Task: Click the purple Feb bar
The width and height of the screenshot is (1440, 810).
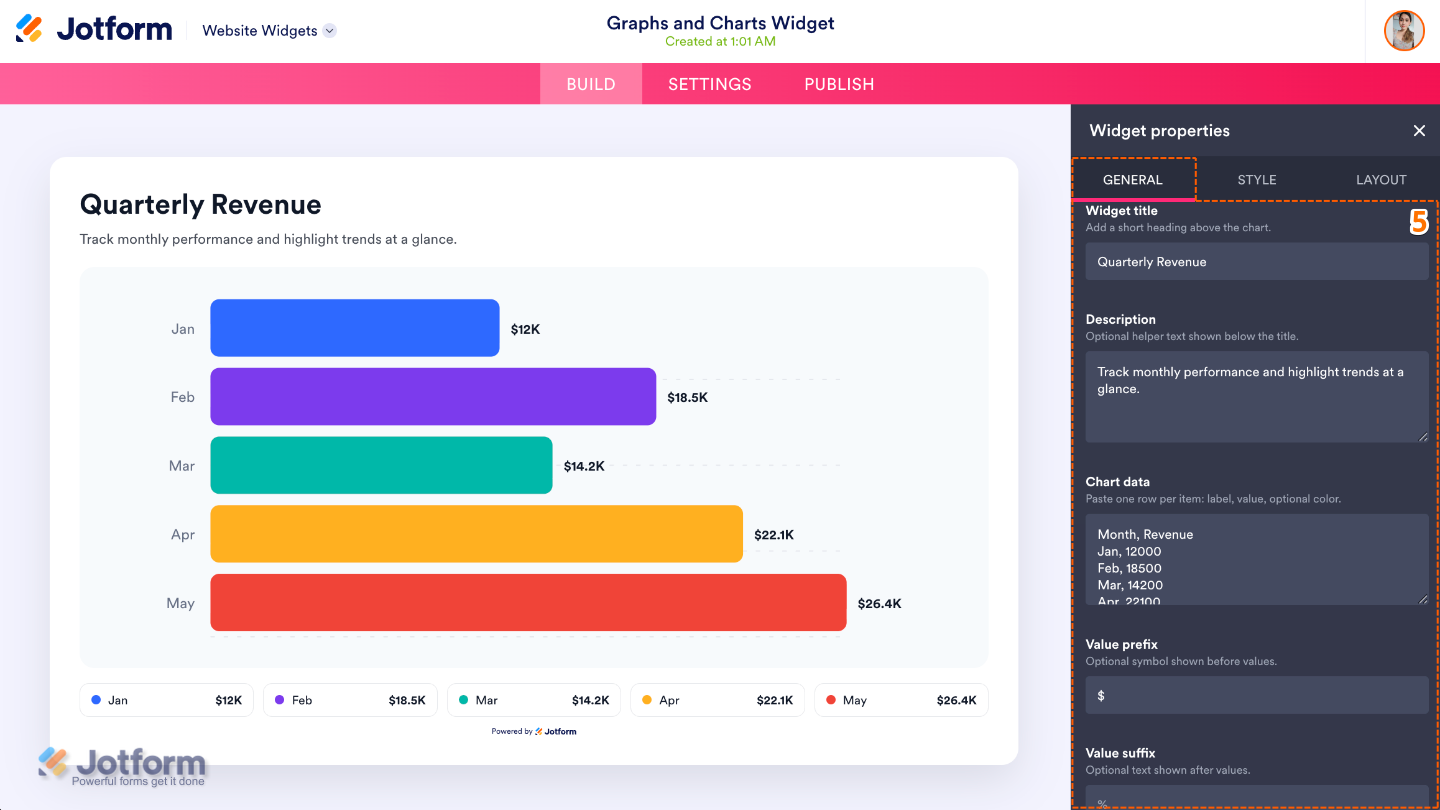Action: (433, 397)
